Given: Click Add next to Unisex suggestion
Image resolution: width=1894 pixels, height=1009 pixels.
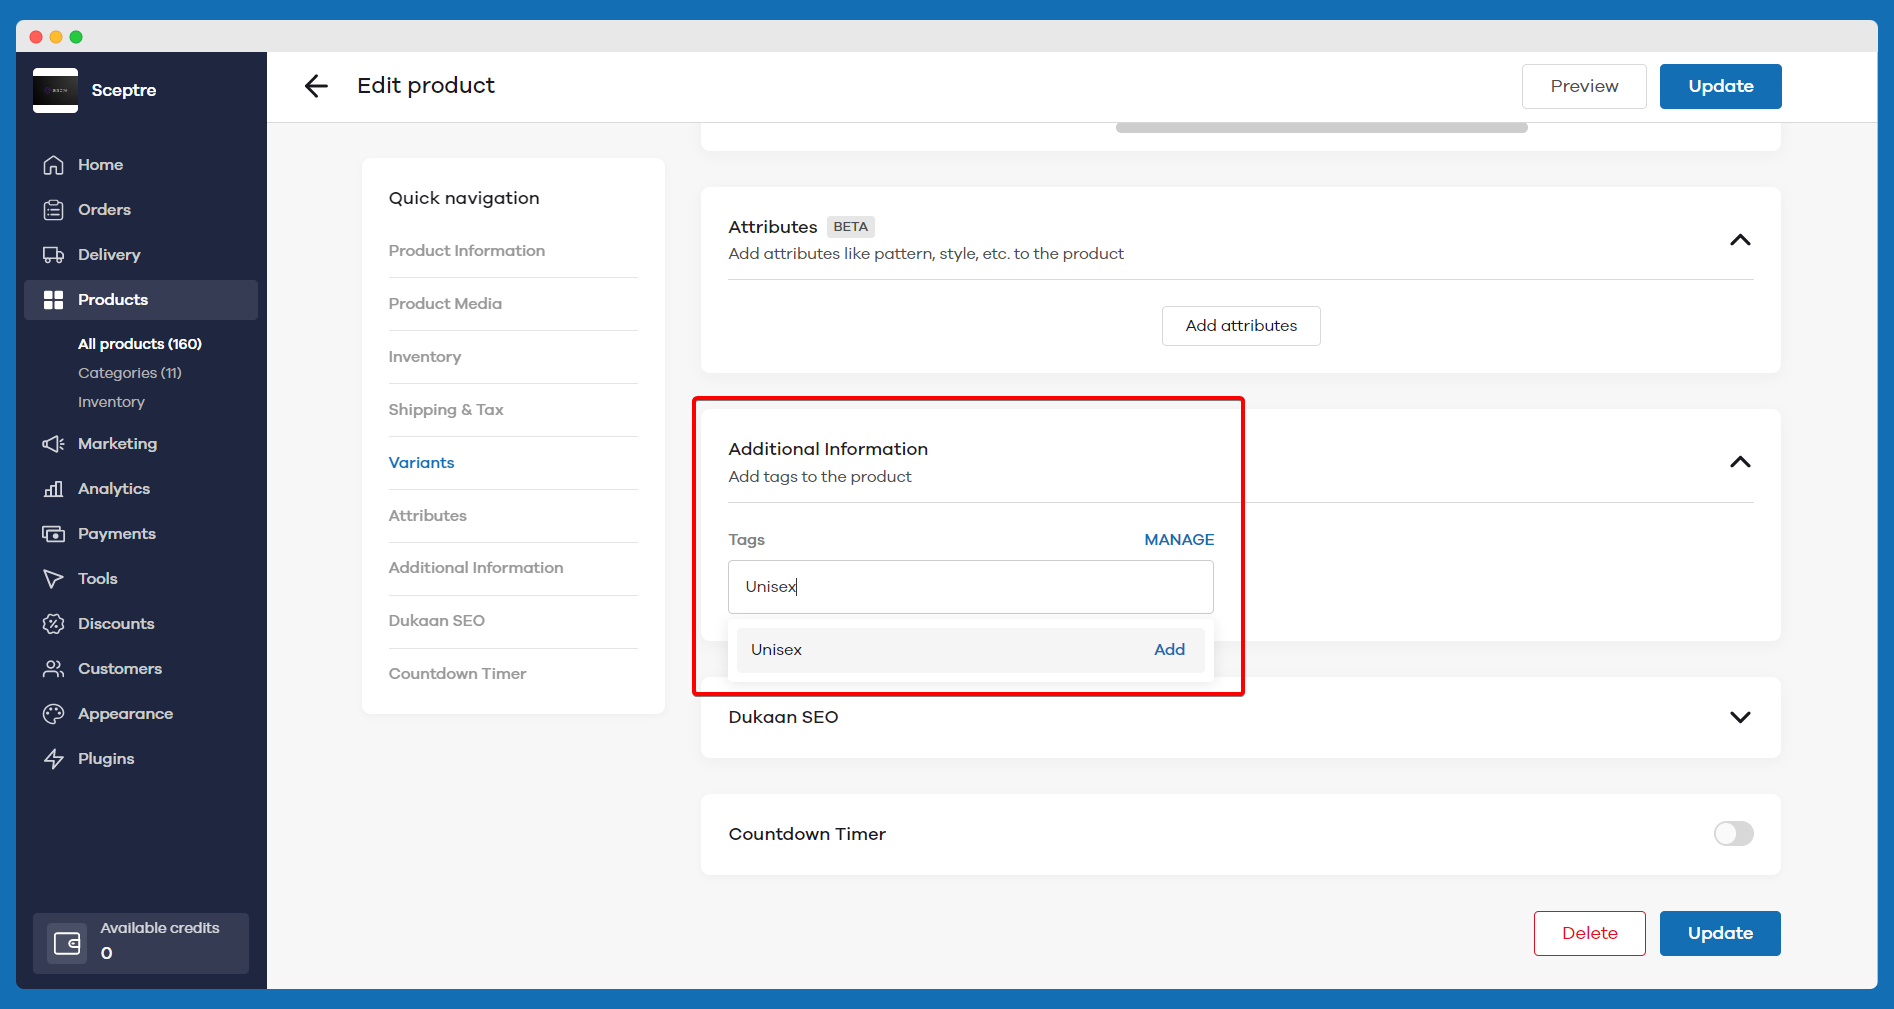Looking at the screenshot, I should pos(1169,650).
